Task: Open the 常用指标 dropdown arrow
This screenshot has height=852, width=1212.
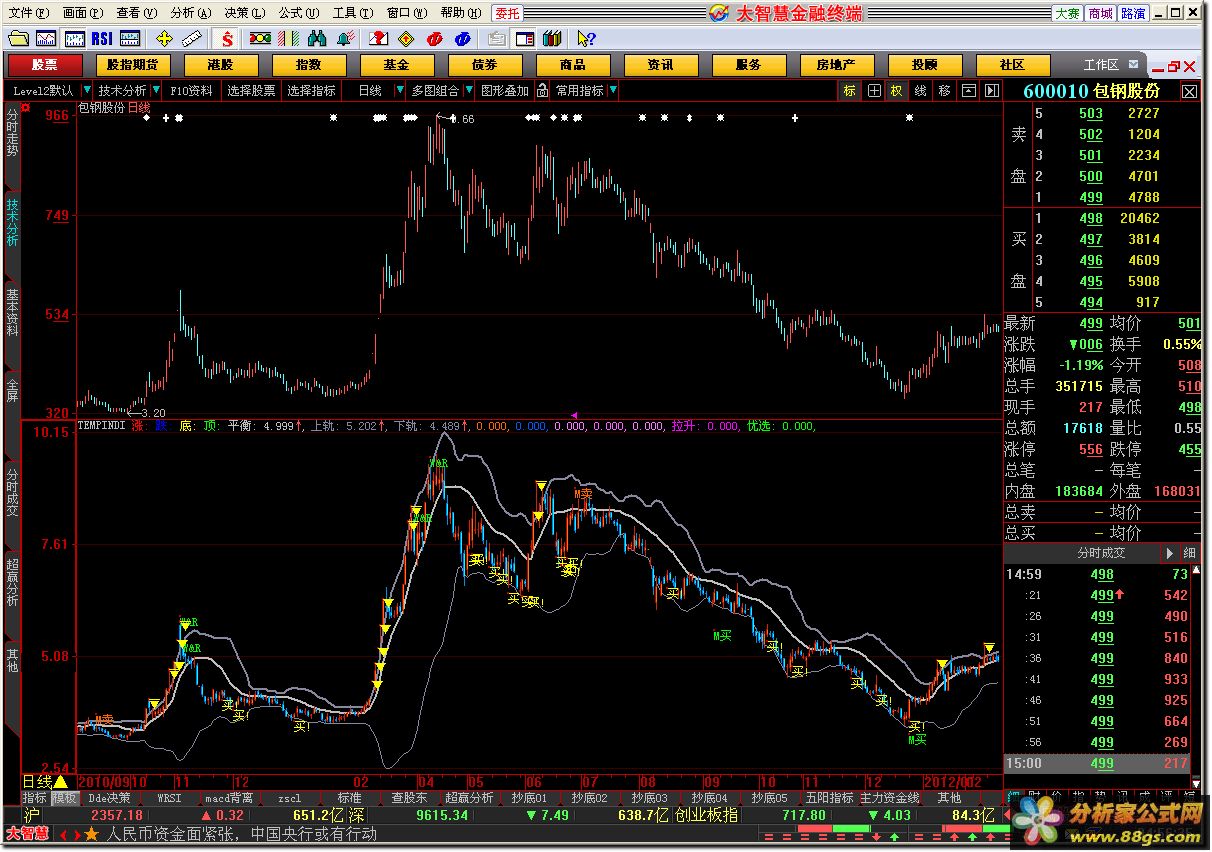Action: [612, 90]
